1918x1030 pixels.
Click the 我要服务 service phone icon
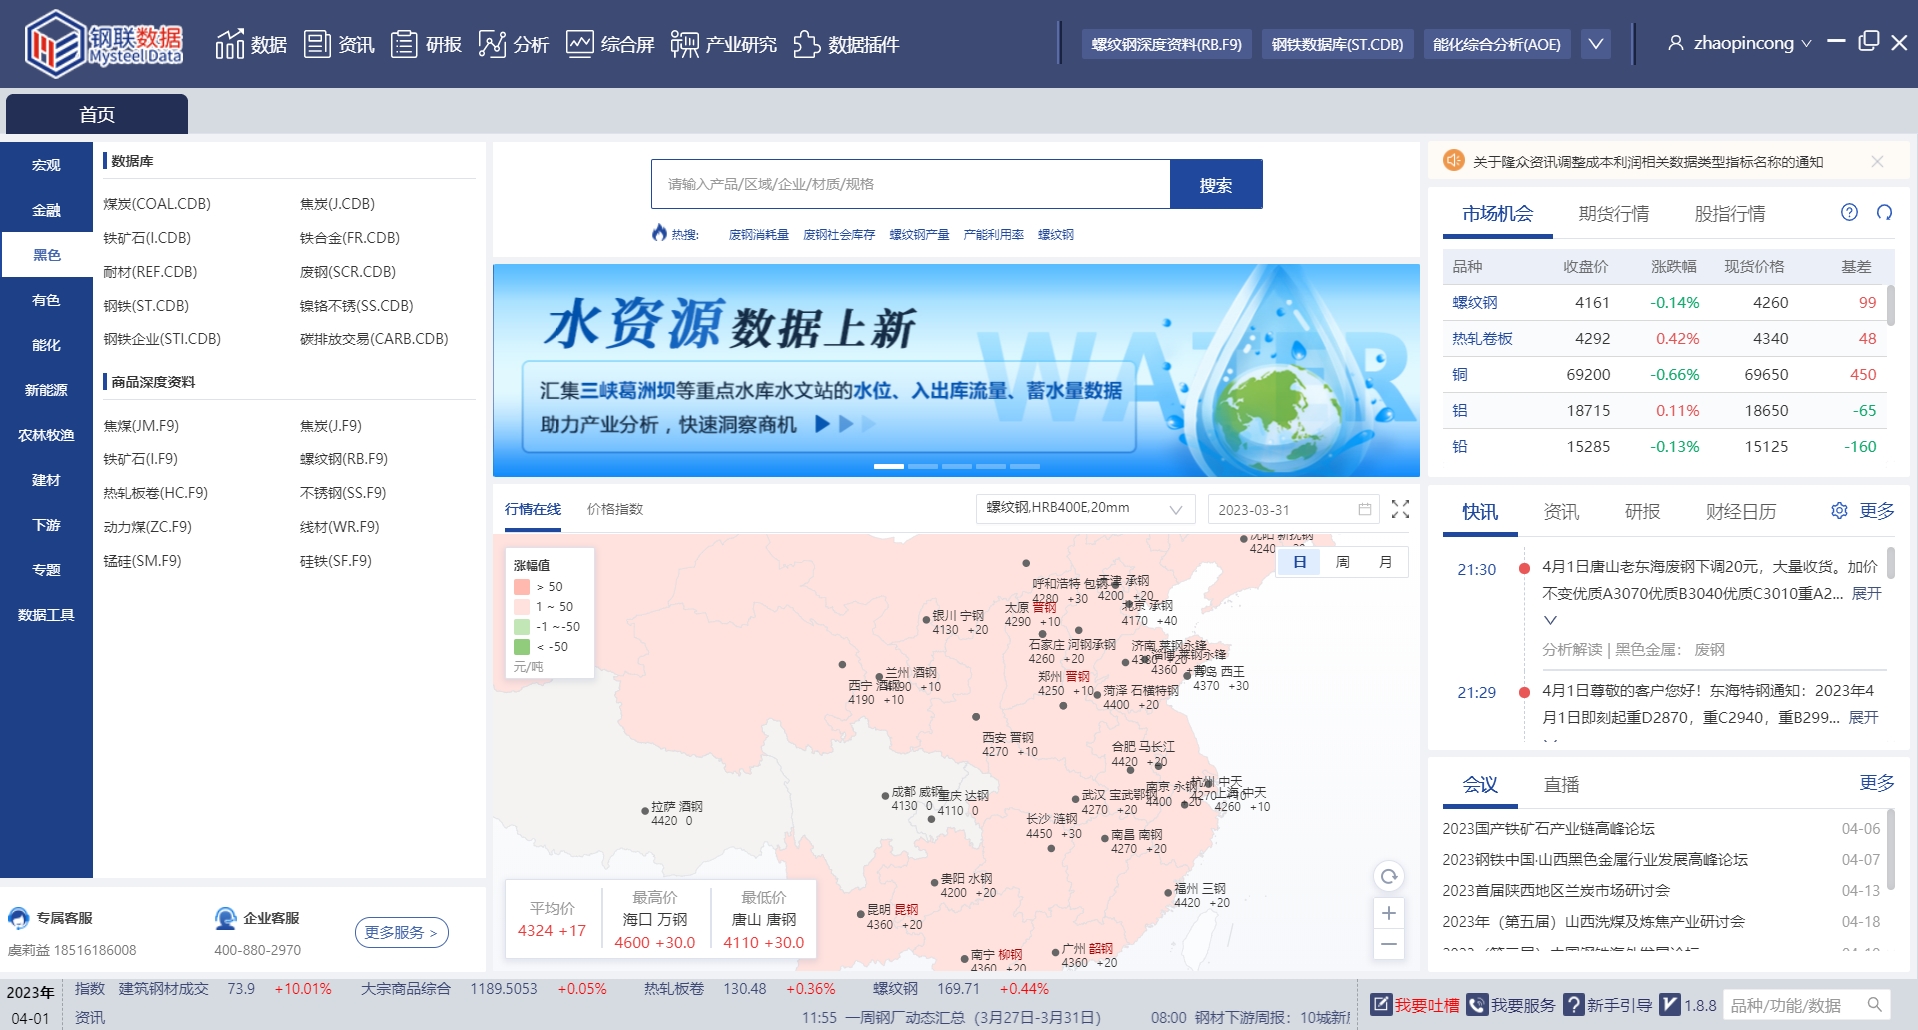pos(1477,1004)
